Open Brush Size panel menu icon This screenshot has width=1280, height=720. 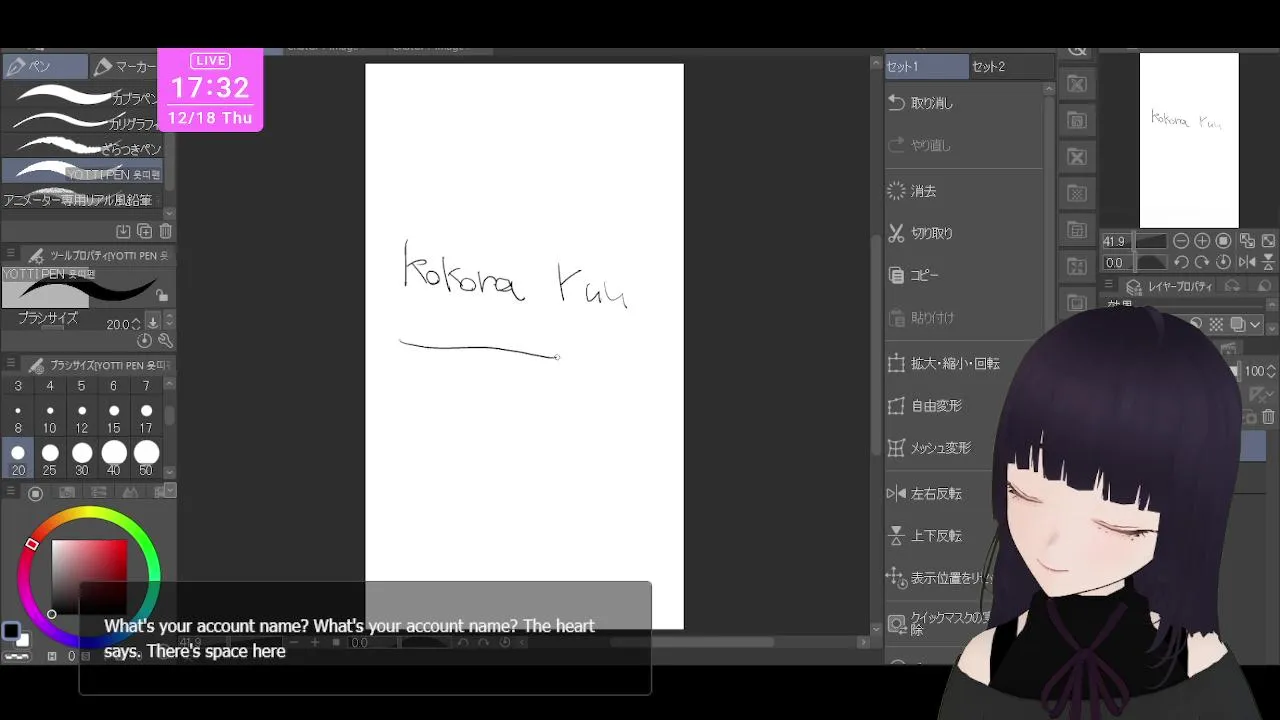11,365
